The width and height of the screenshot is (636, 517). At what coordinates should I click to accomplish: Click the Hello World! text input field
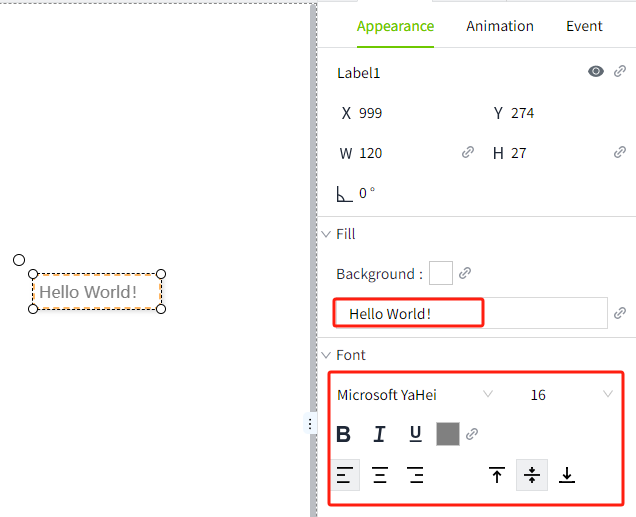click(470, 314)
